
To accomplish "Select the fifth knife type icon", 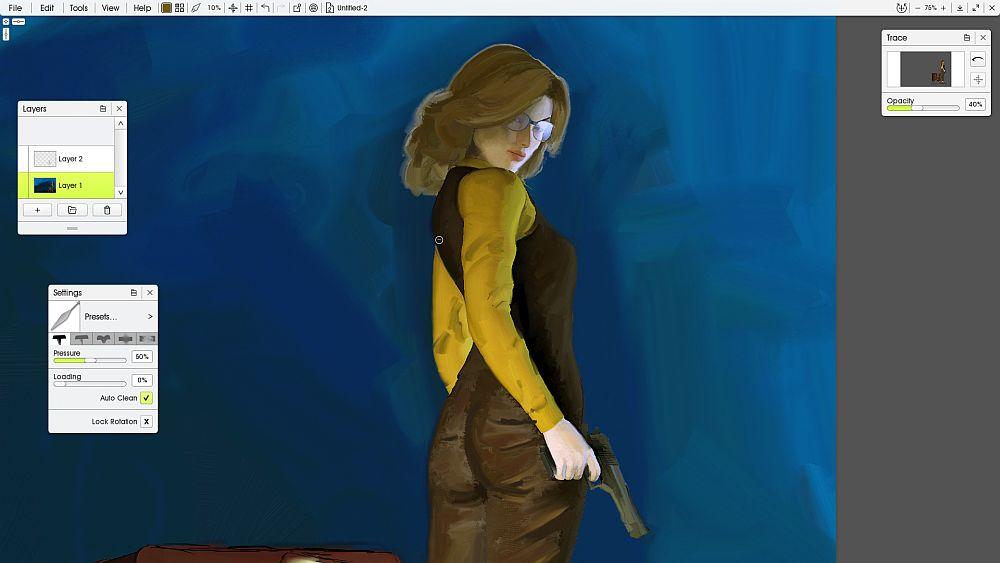I will [147, 339].
